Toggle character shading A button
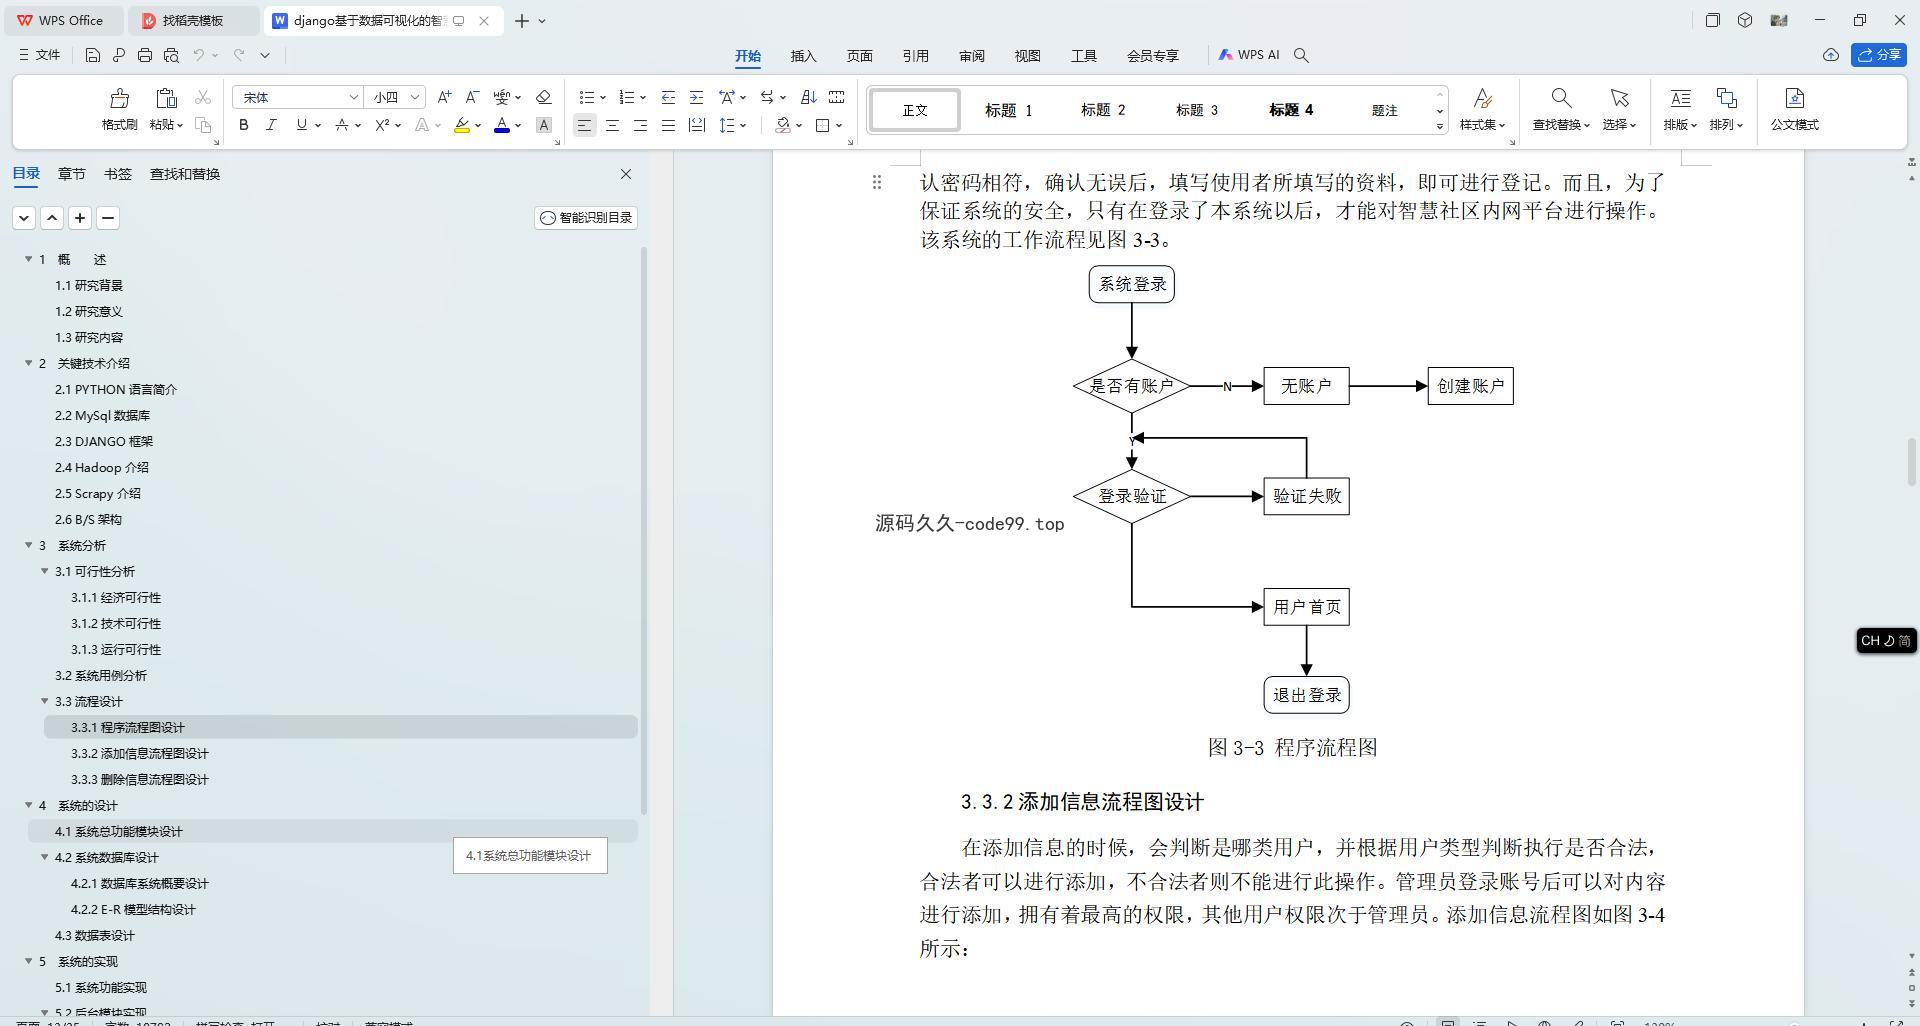This screenshot has height=1026, width=1920. pyautogui.click(x=543, y=125)
